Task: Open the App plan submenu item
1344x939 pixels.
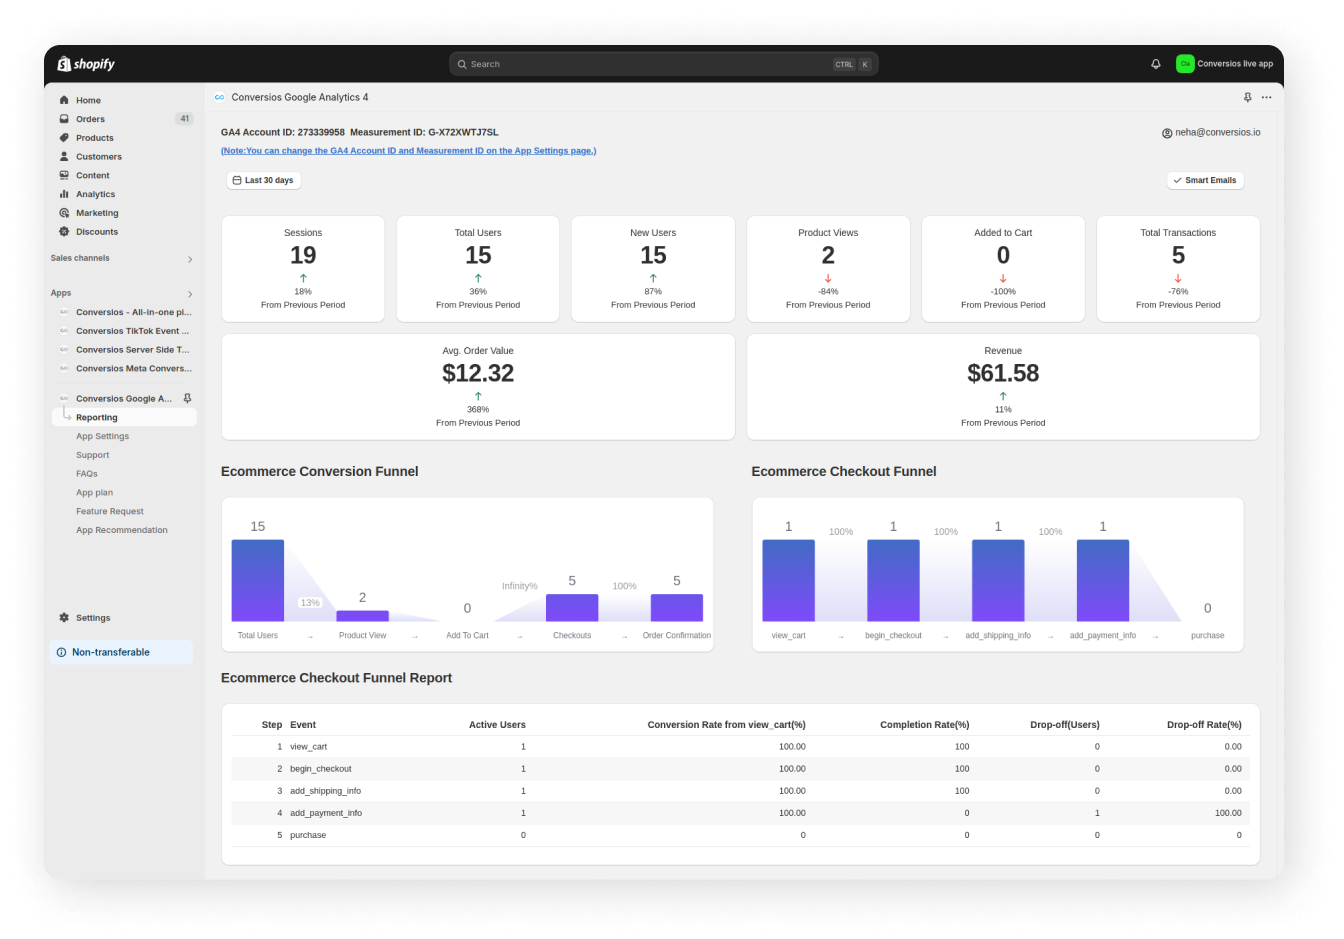Action: point(94,493)
